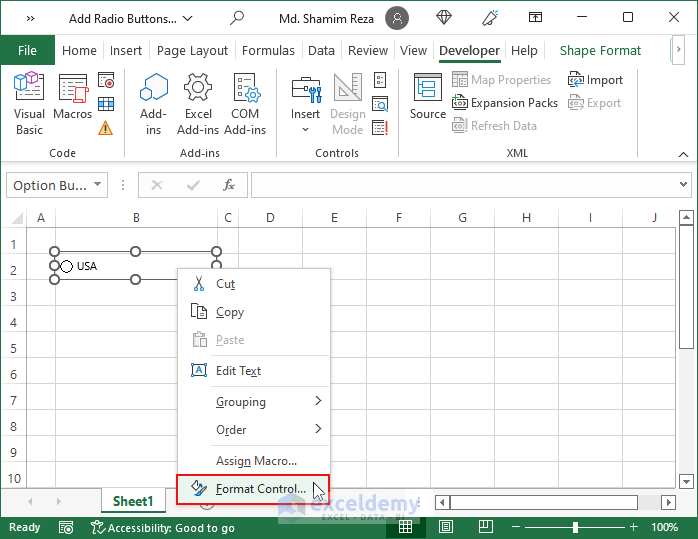The image size is (698, 539).
Task: Click the Select All corner triangle
Action: [16, 218]
